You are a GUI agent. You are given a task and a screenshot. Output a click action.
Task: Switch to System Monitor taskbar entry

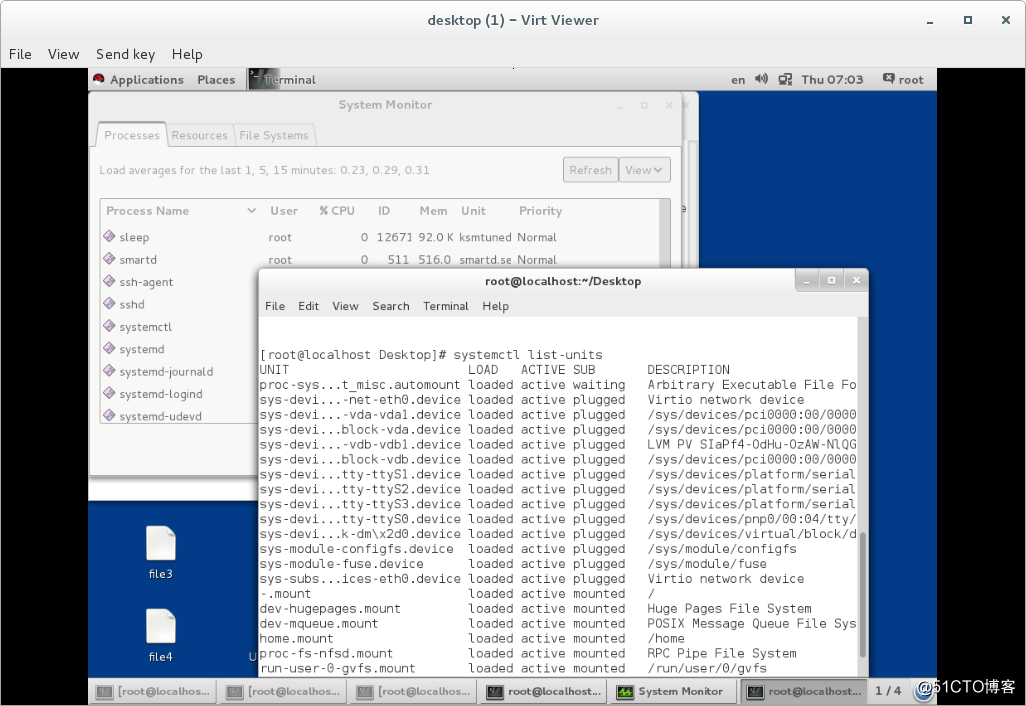(673, 692)
